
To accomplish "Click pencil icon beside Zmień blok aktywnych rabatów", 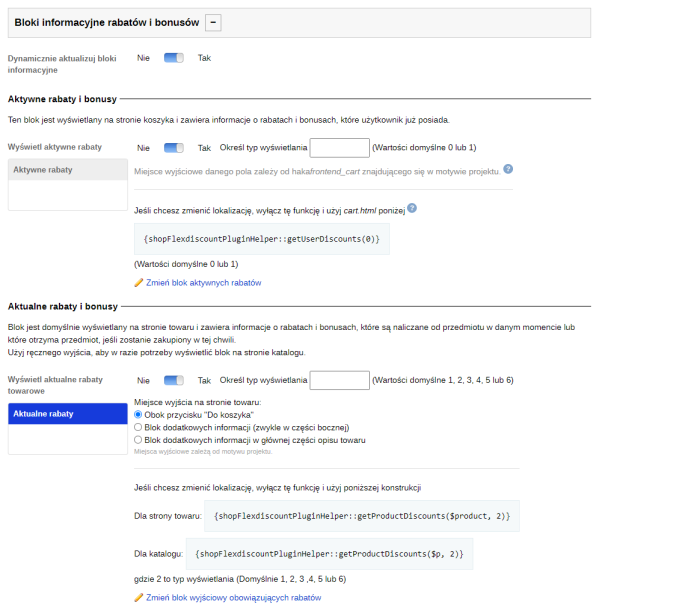I will [x=139, y=283].
